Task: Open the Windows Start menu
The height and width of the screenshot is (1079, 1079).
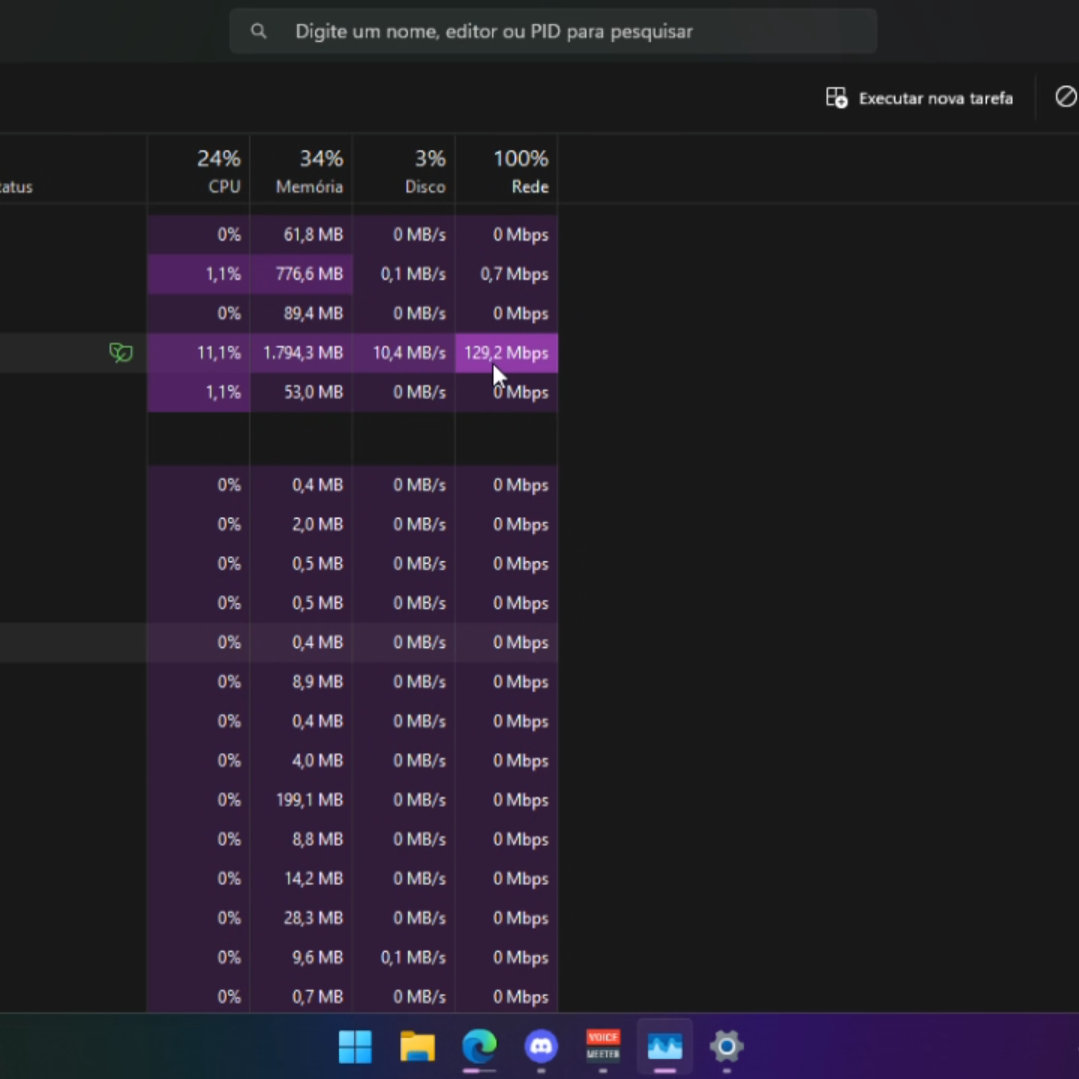Action: [x=355, y=1046]
